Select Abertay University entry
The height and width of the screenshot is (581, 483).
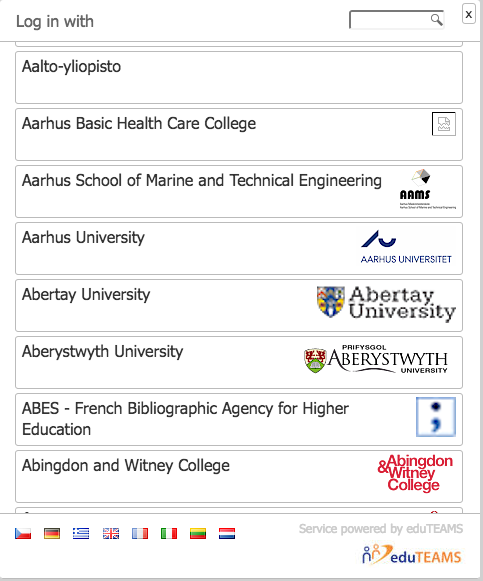click(239, 306)
